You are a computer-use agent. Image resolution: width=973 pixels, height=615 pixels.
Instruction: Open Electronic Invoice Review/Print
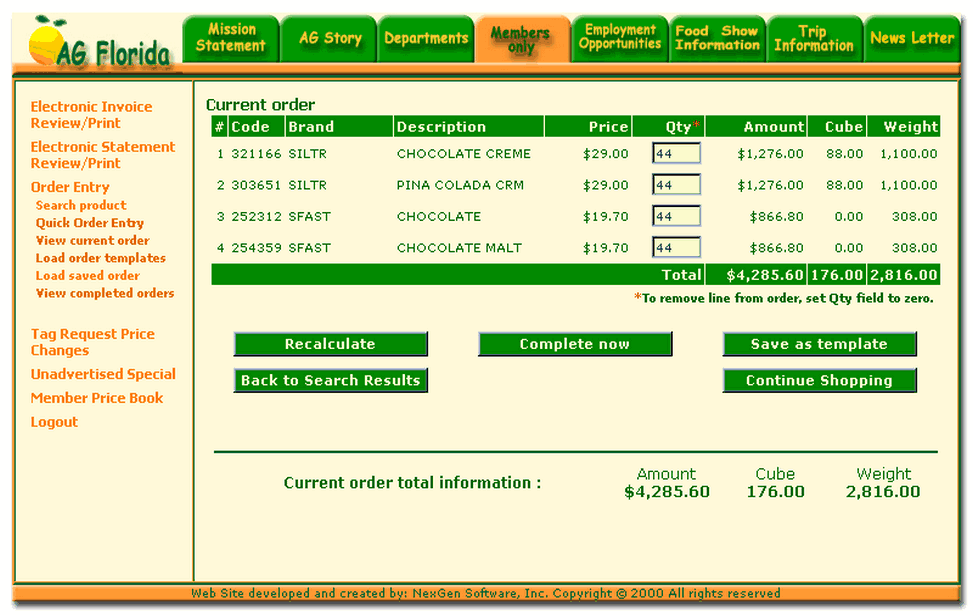91,114
